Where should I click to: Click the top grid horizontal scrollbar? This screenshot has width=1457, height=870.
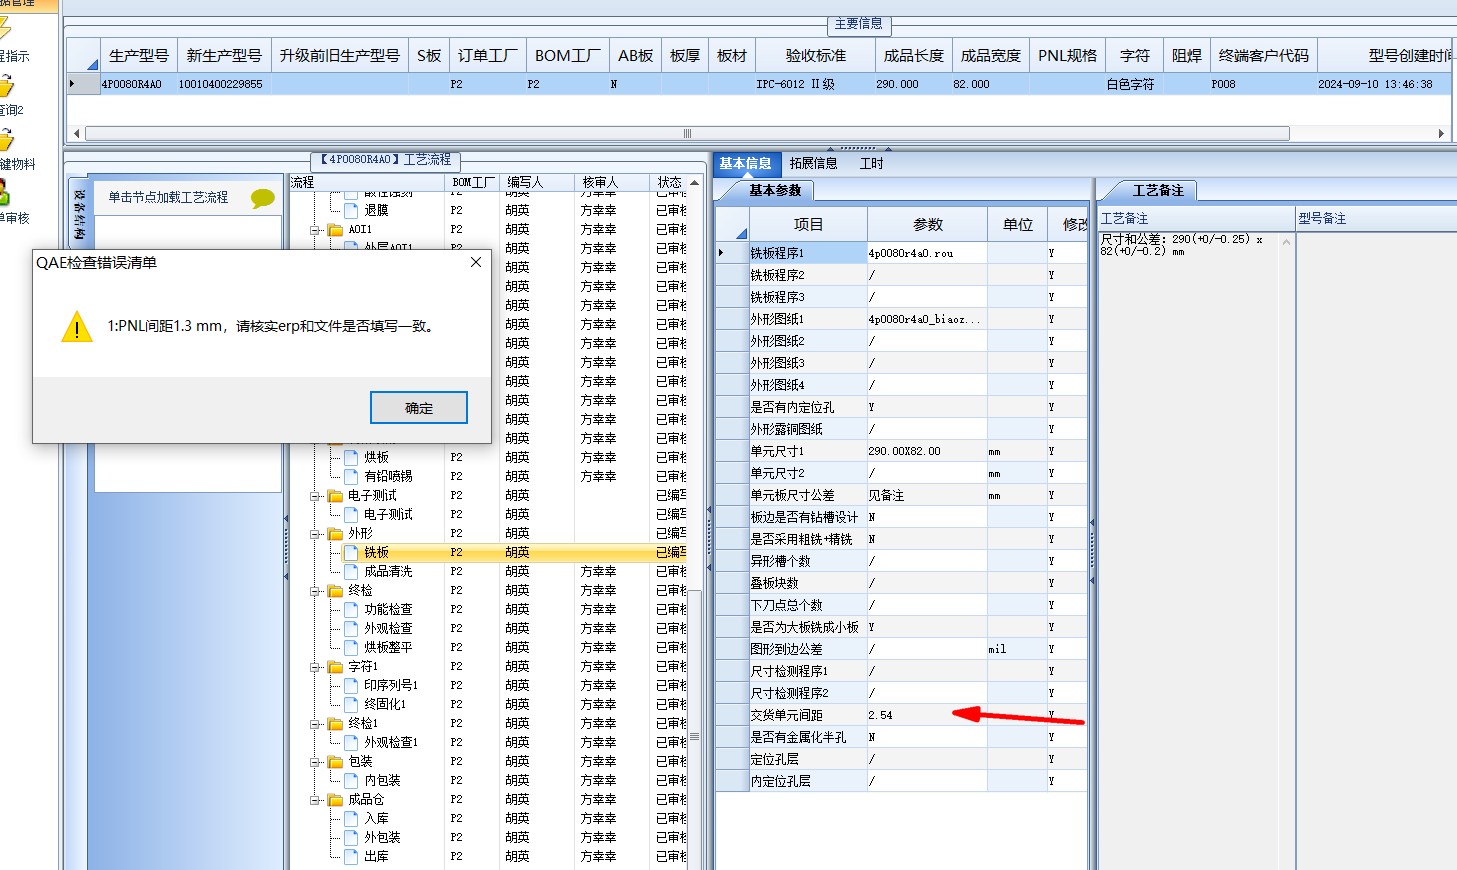coord(687,133)
